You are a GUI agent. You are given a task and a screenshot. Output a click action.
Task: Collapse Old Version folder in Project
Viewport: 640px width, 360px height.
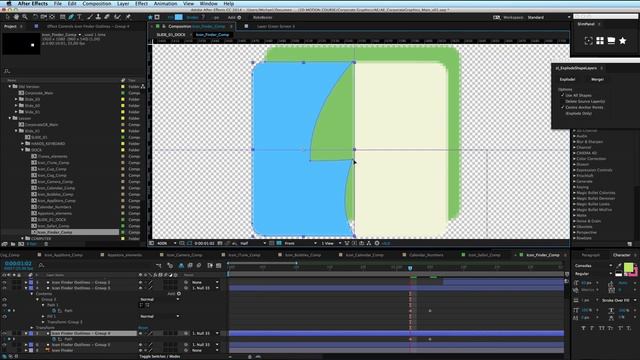pyautogui.click(x=10, y=87)
